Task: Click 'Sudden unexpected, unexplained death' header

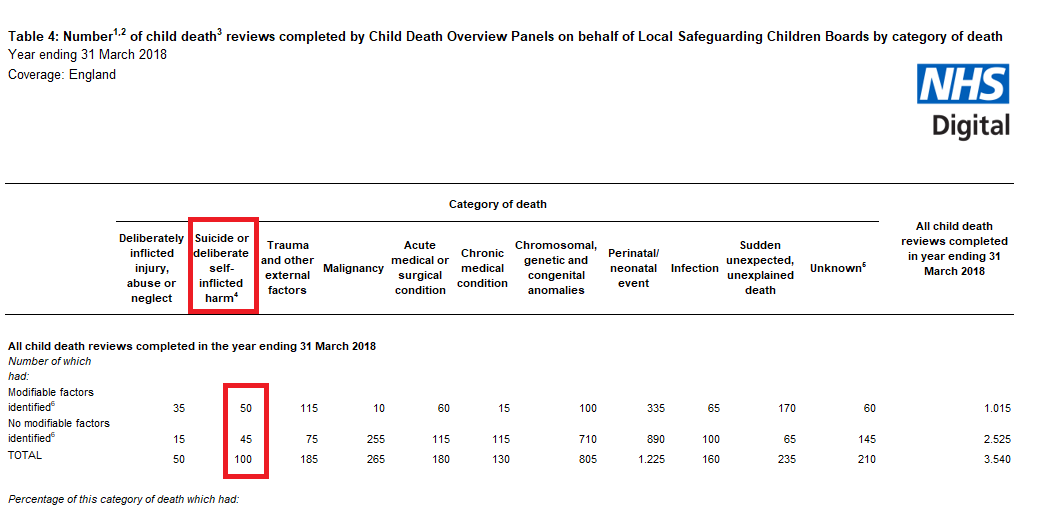Action: [760, 268]
